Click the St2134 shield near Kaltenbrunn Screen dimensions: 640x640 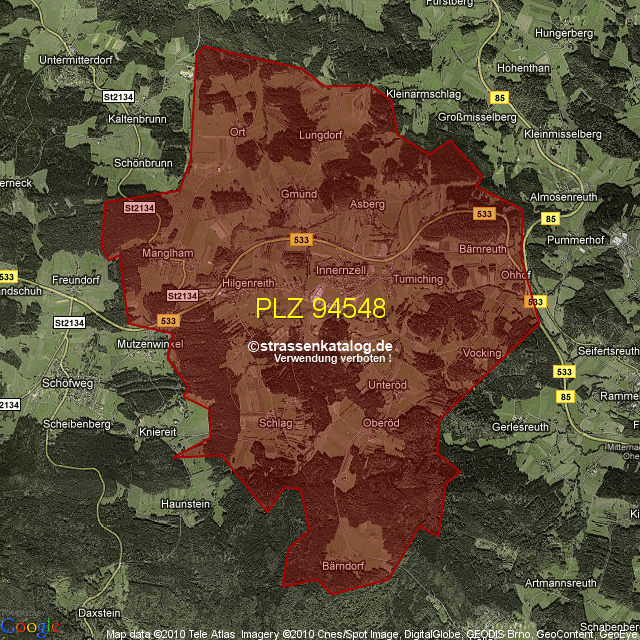[x=118, y=97]
